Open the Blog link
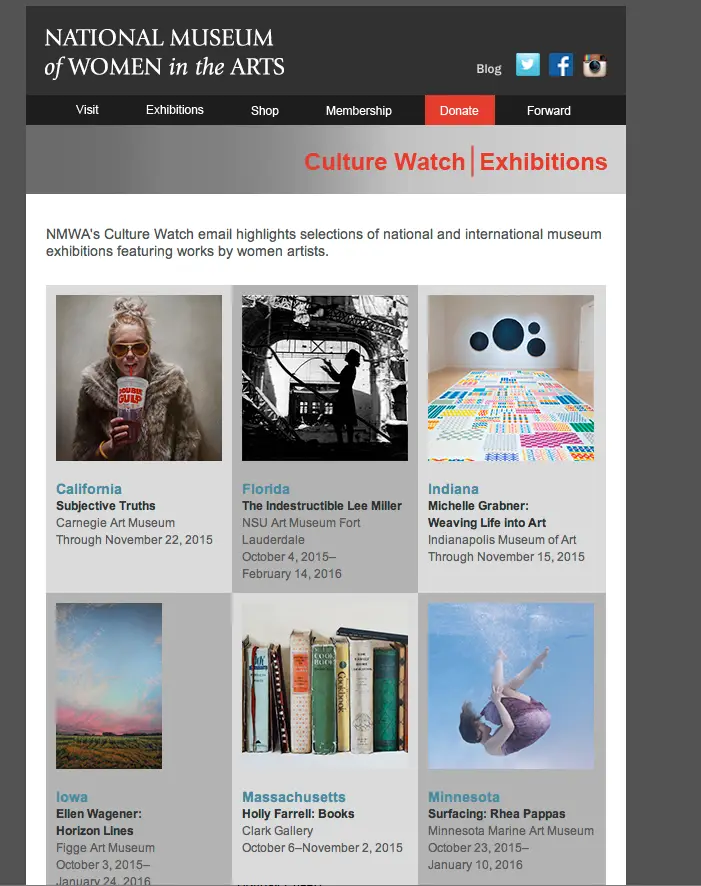This screenshot has width=701, height=886. [489, 68]
